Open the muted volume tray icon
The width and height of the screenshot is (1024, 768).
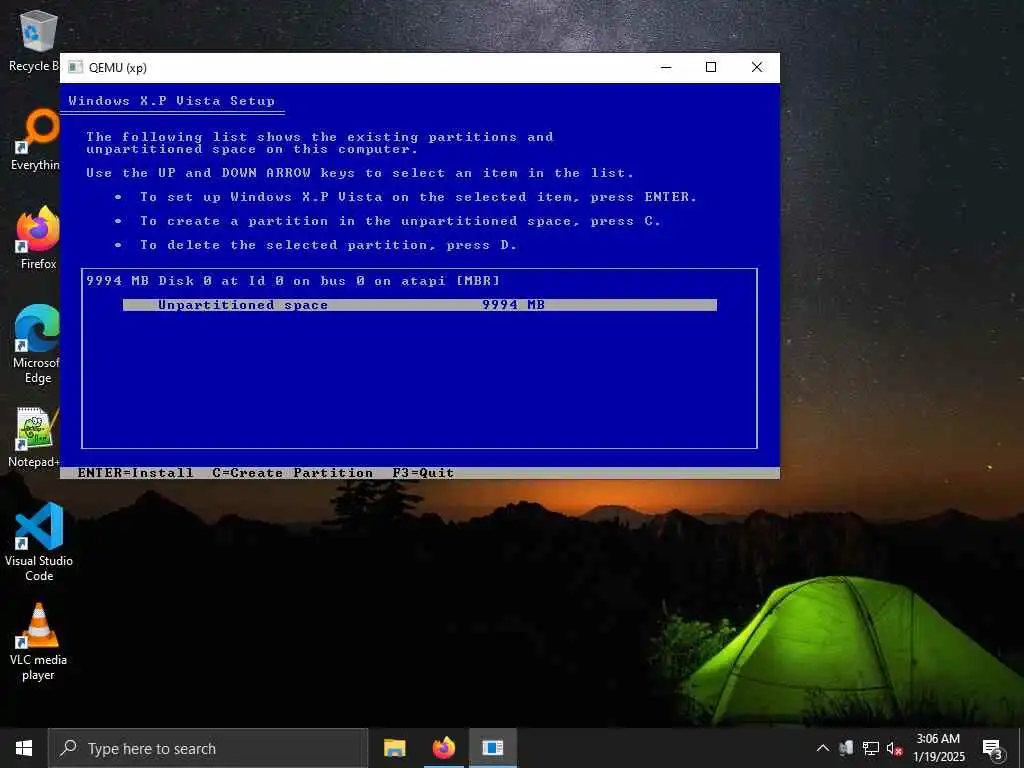pos(894,748)
